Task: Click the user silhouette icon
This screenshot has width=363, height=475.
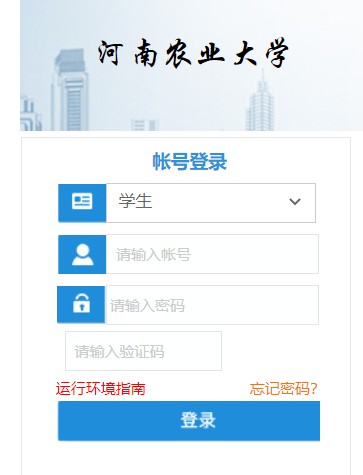Action: [x=82, y=255]
